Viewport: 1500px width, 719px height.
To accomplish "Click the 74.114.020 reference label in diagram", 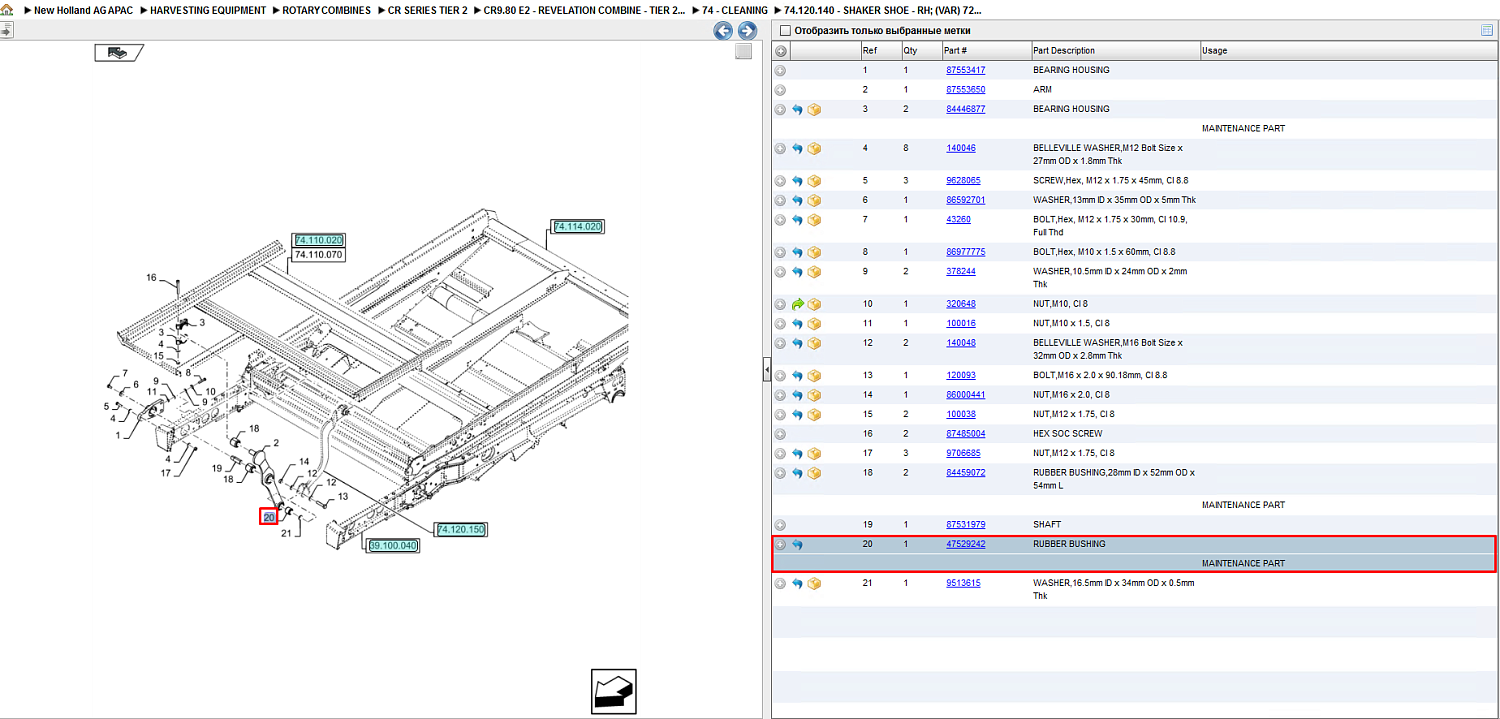I will 578,227.
